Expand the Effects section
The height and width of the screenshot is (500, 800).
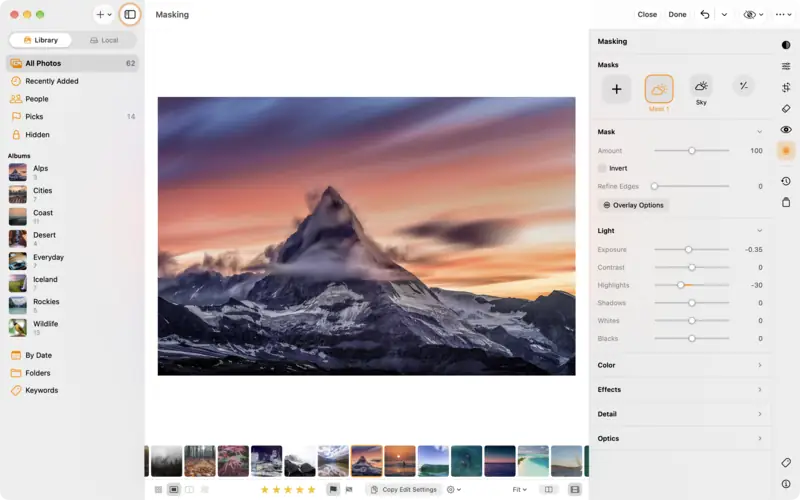680,390
